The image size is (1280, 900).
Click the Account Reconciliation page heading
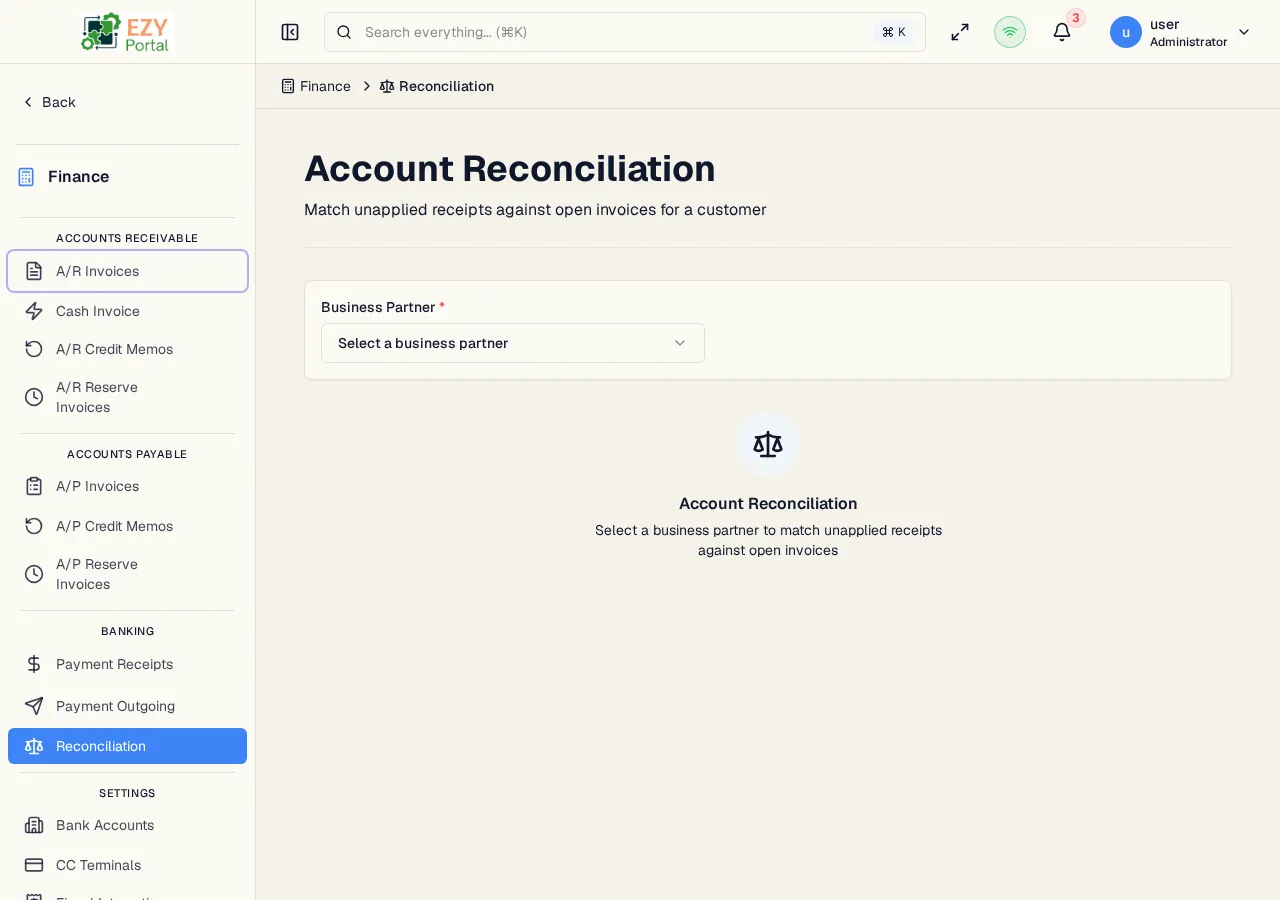(510, 168)
